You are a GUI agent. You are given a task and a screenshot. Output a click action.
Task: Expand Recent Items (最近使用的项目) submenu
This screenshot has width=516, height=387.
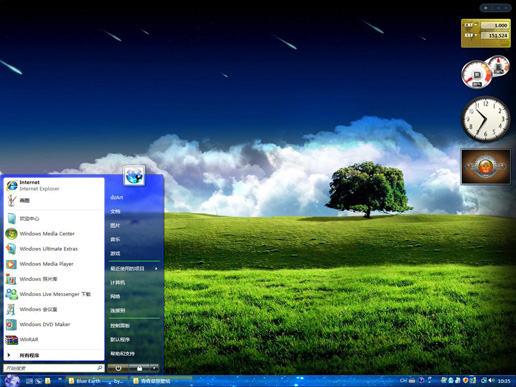pyautogui.click(x=134, y=269)
